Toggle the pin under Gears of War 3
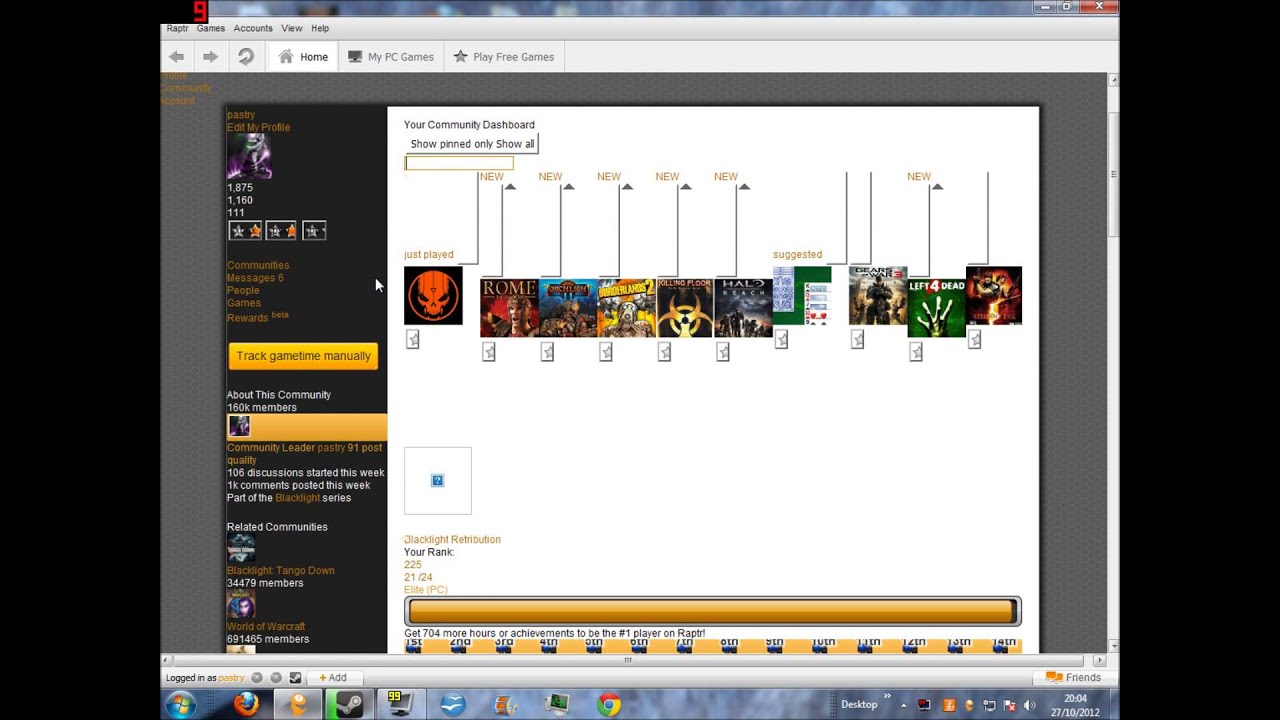 pos(857,340)
